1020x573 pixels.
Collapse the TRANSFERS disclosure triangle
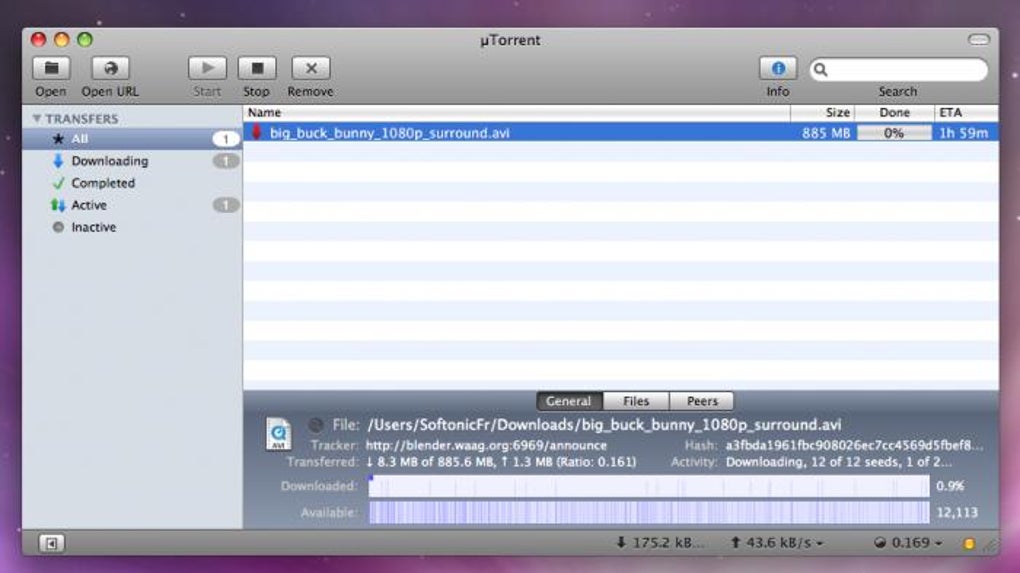36,118
